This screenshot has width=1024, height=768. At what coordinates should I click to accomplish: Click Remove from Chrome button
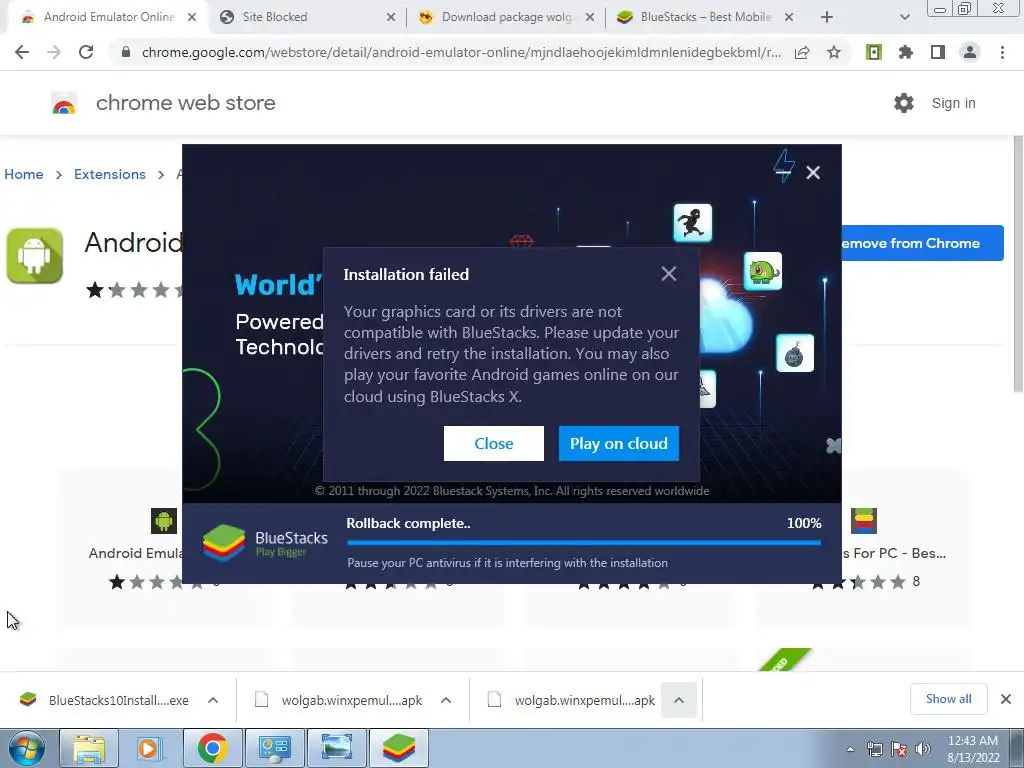[x=922, y=243]
